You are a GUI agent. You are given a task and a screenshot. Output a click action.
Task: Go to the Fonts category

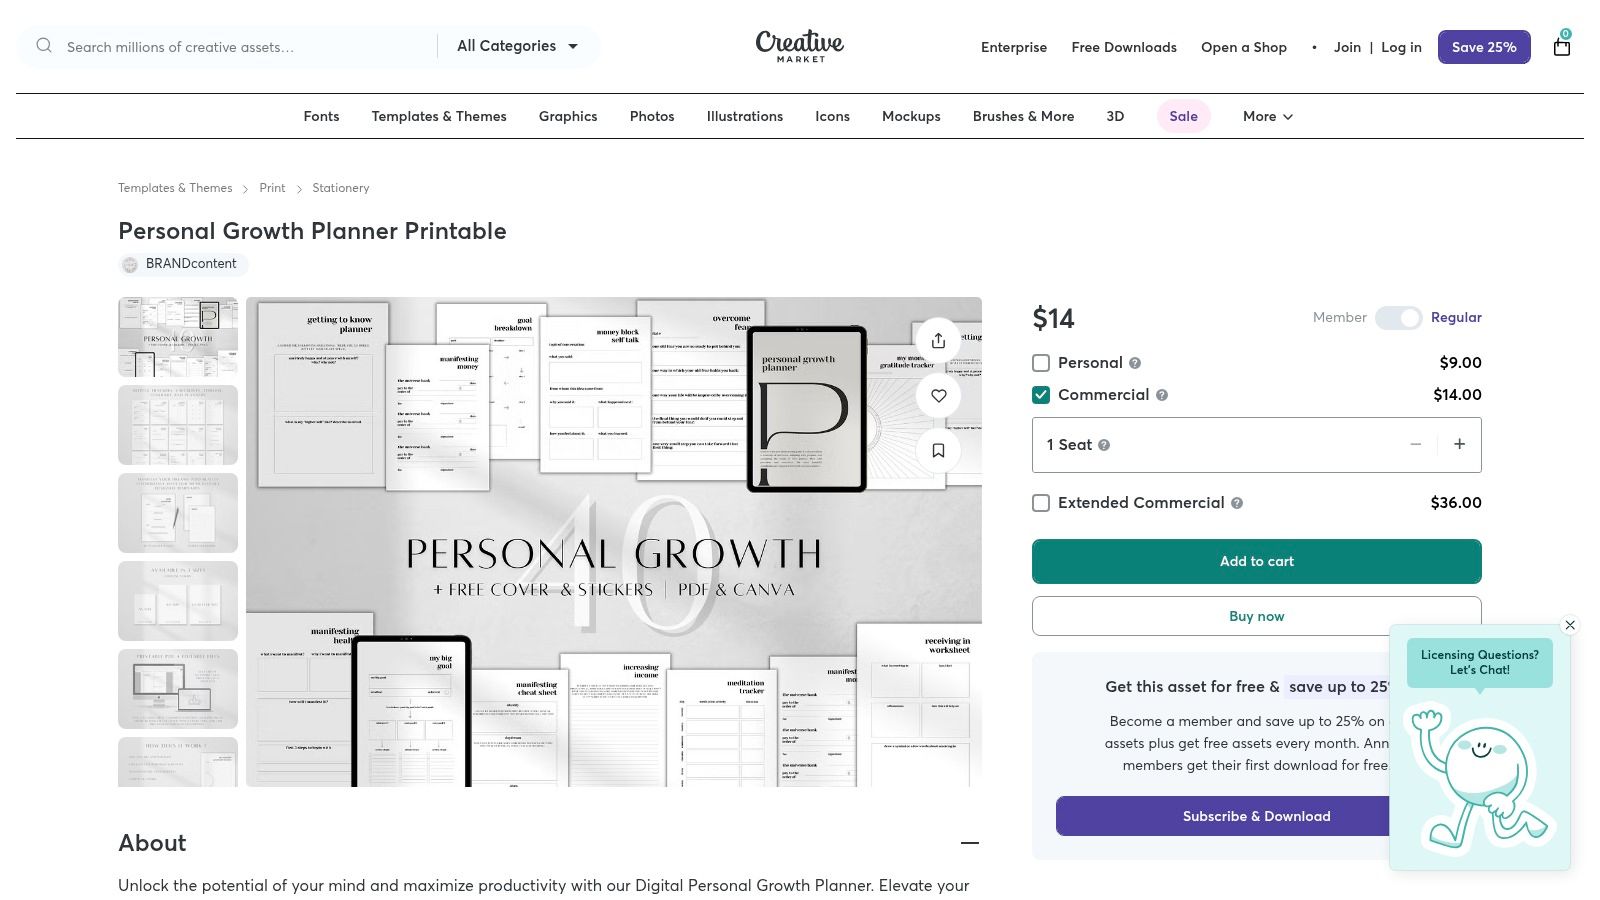[x=321, y=116]
